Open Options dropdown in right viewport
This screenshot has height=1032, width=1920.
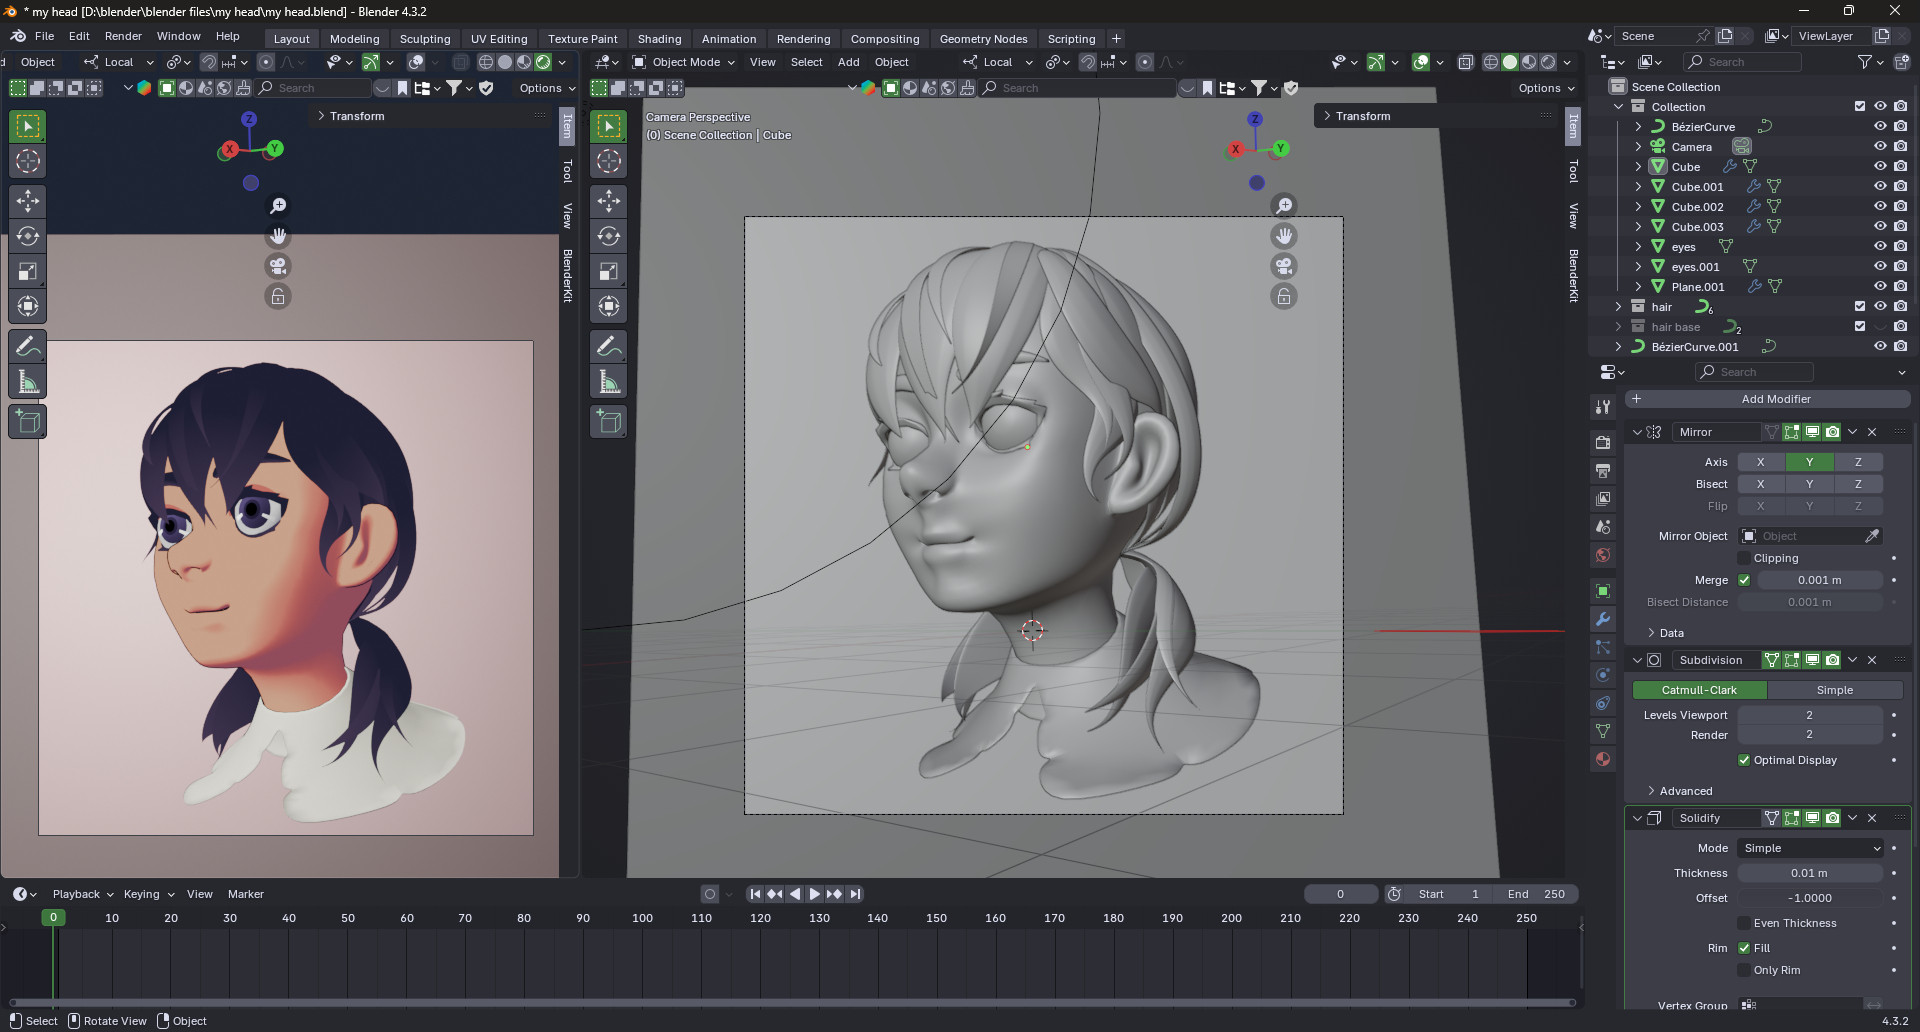tap(1546, 88)
